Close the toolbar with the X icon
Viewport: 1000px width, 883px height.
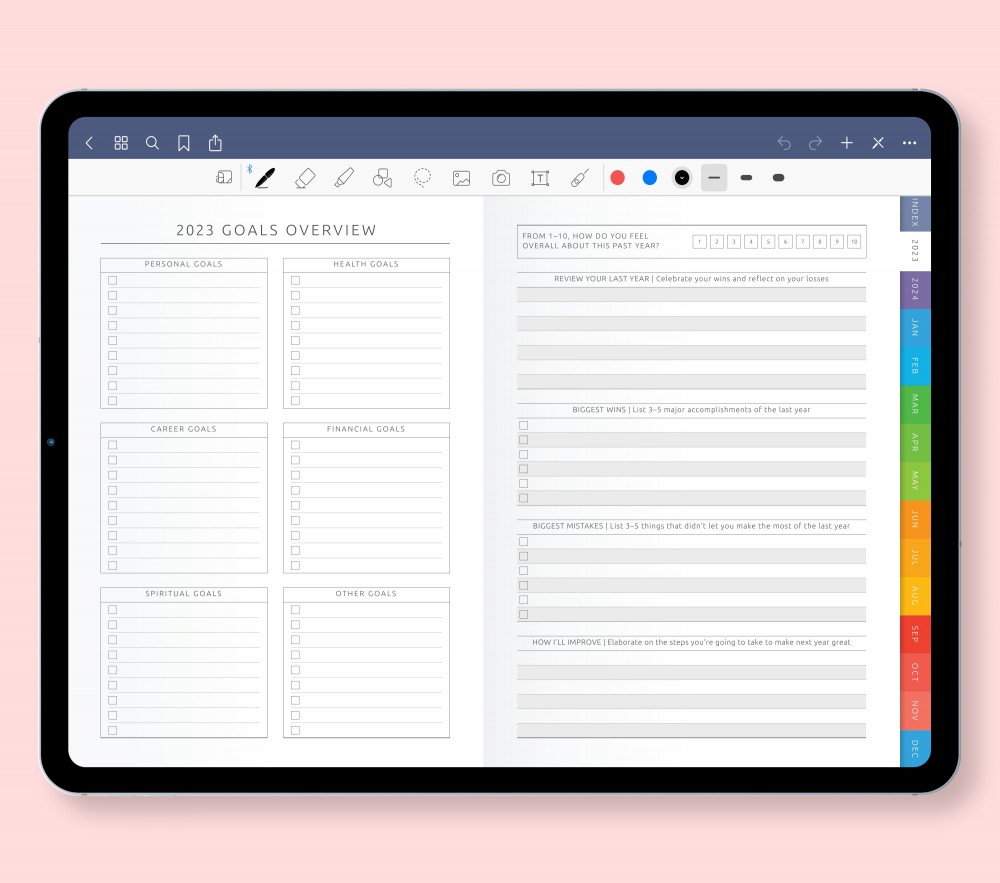tap(878, 143)
